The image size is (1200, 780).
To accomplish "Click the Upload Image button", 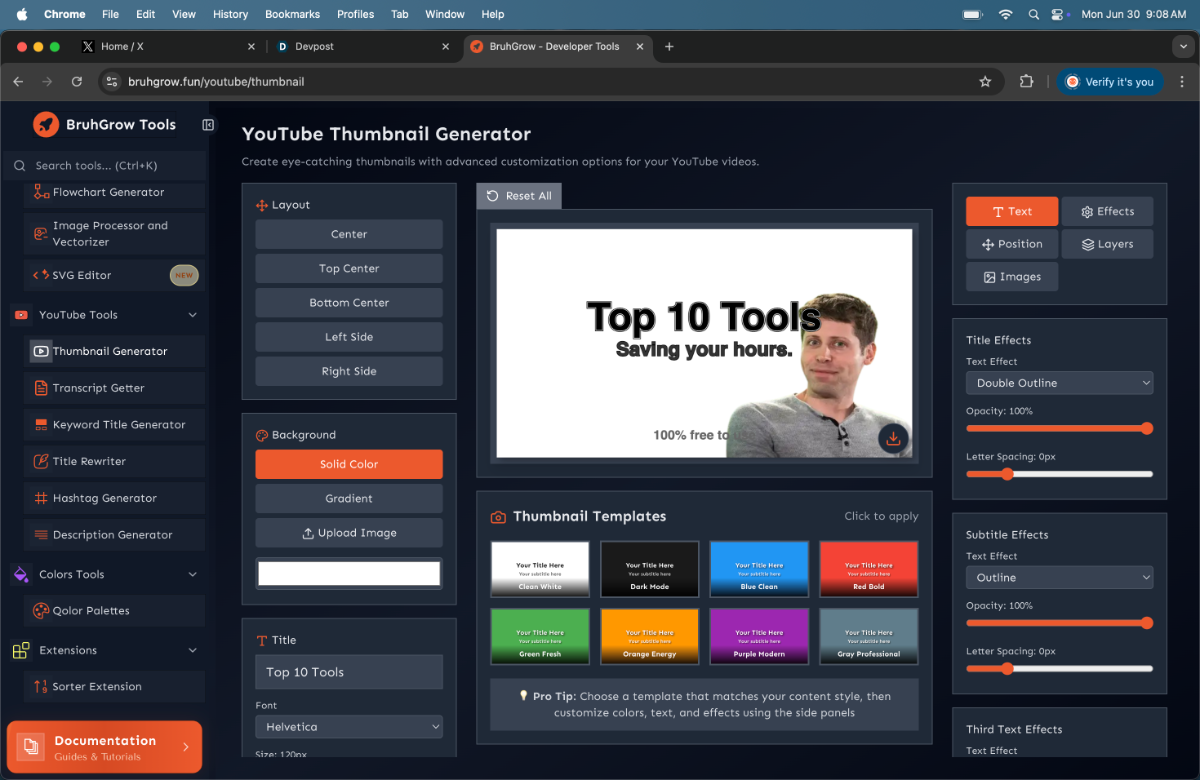I will point(349,533).
